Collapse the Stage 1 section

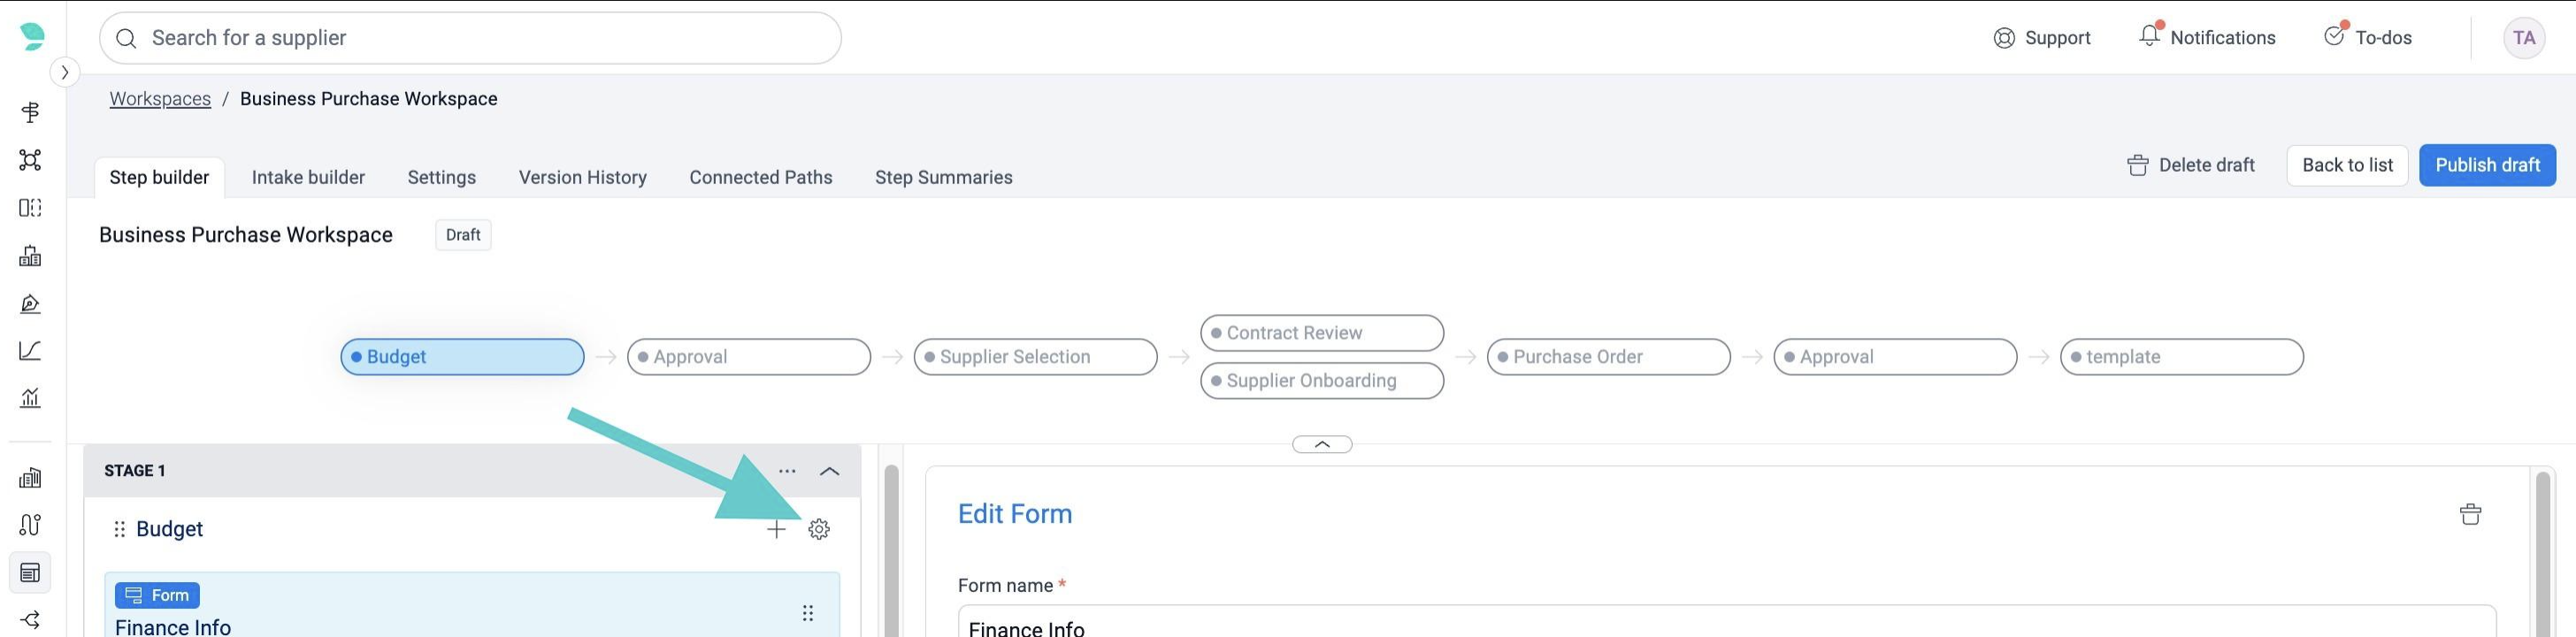[829, 471]
